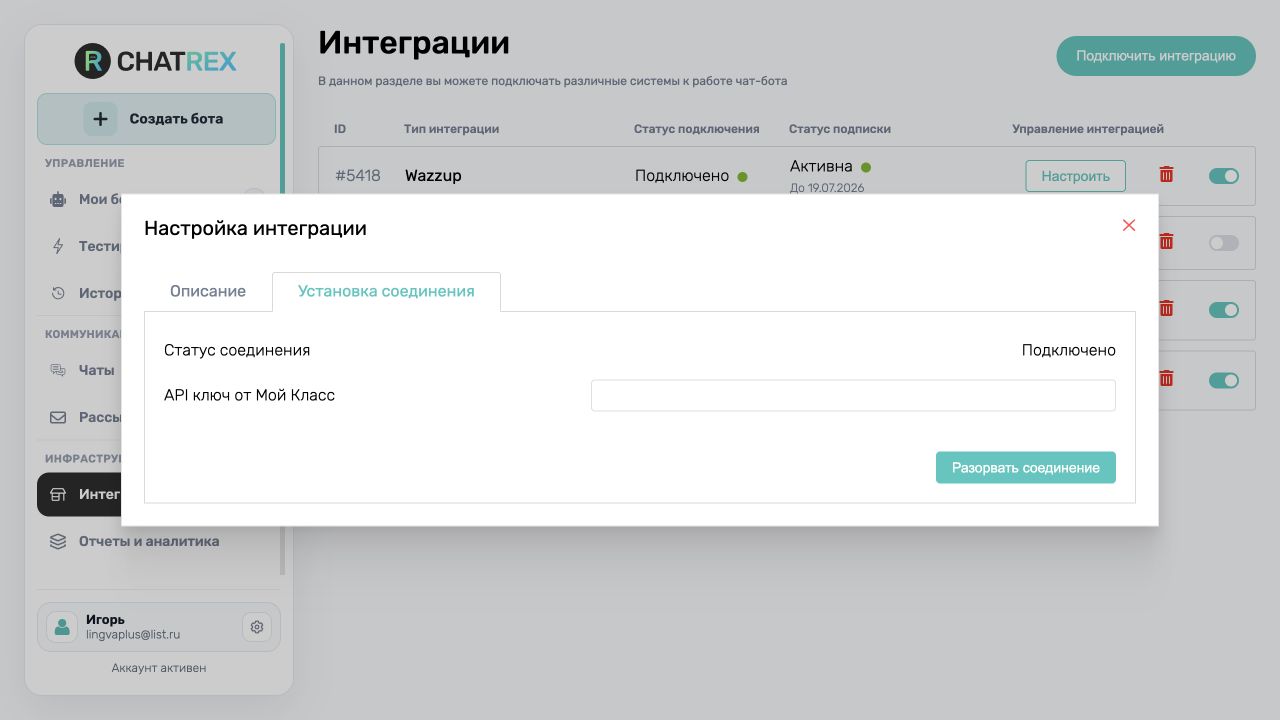Open the lightning icon testing item
The height and width of the screenshot is (720, 1280).
click(x=58, y=246)
